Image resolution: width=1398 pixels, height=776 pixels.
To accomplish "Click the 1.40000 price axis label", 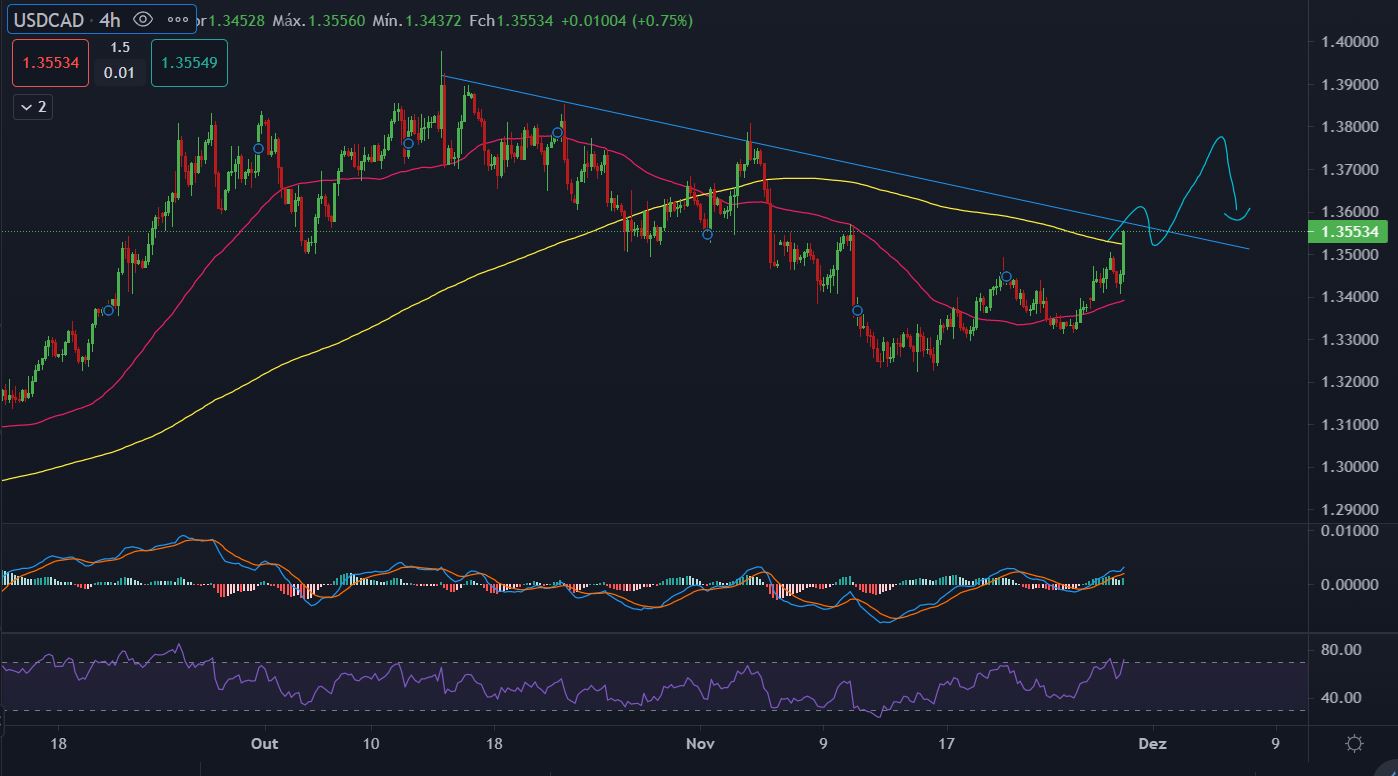I will 1350,42.
